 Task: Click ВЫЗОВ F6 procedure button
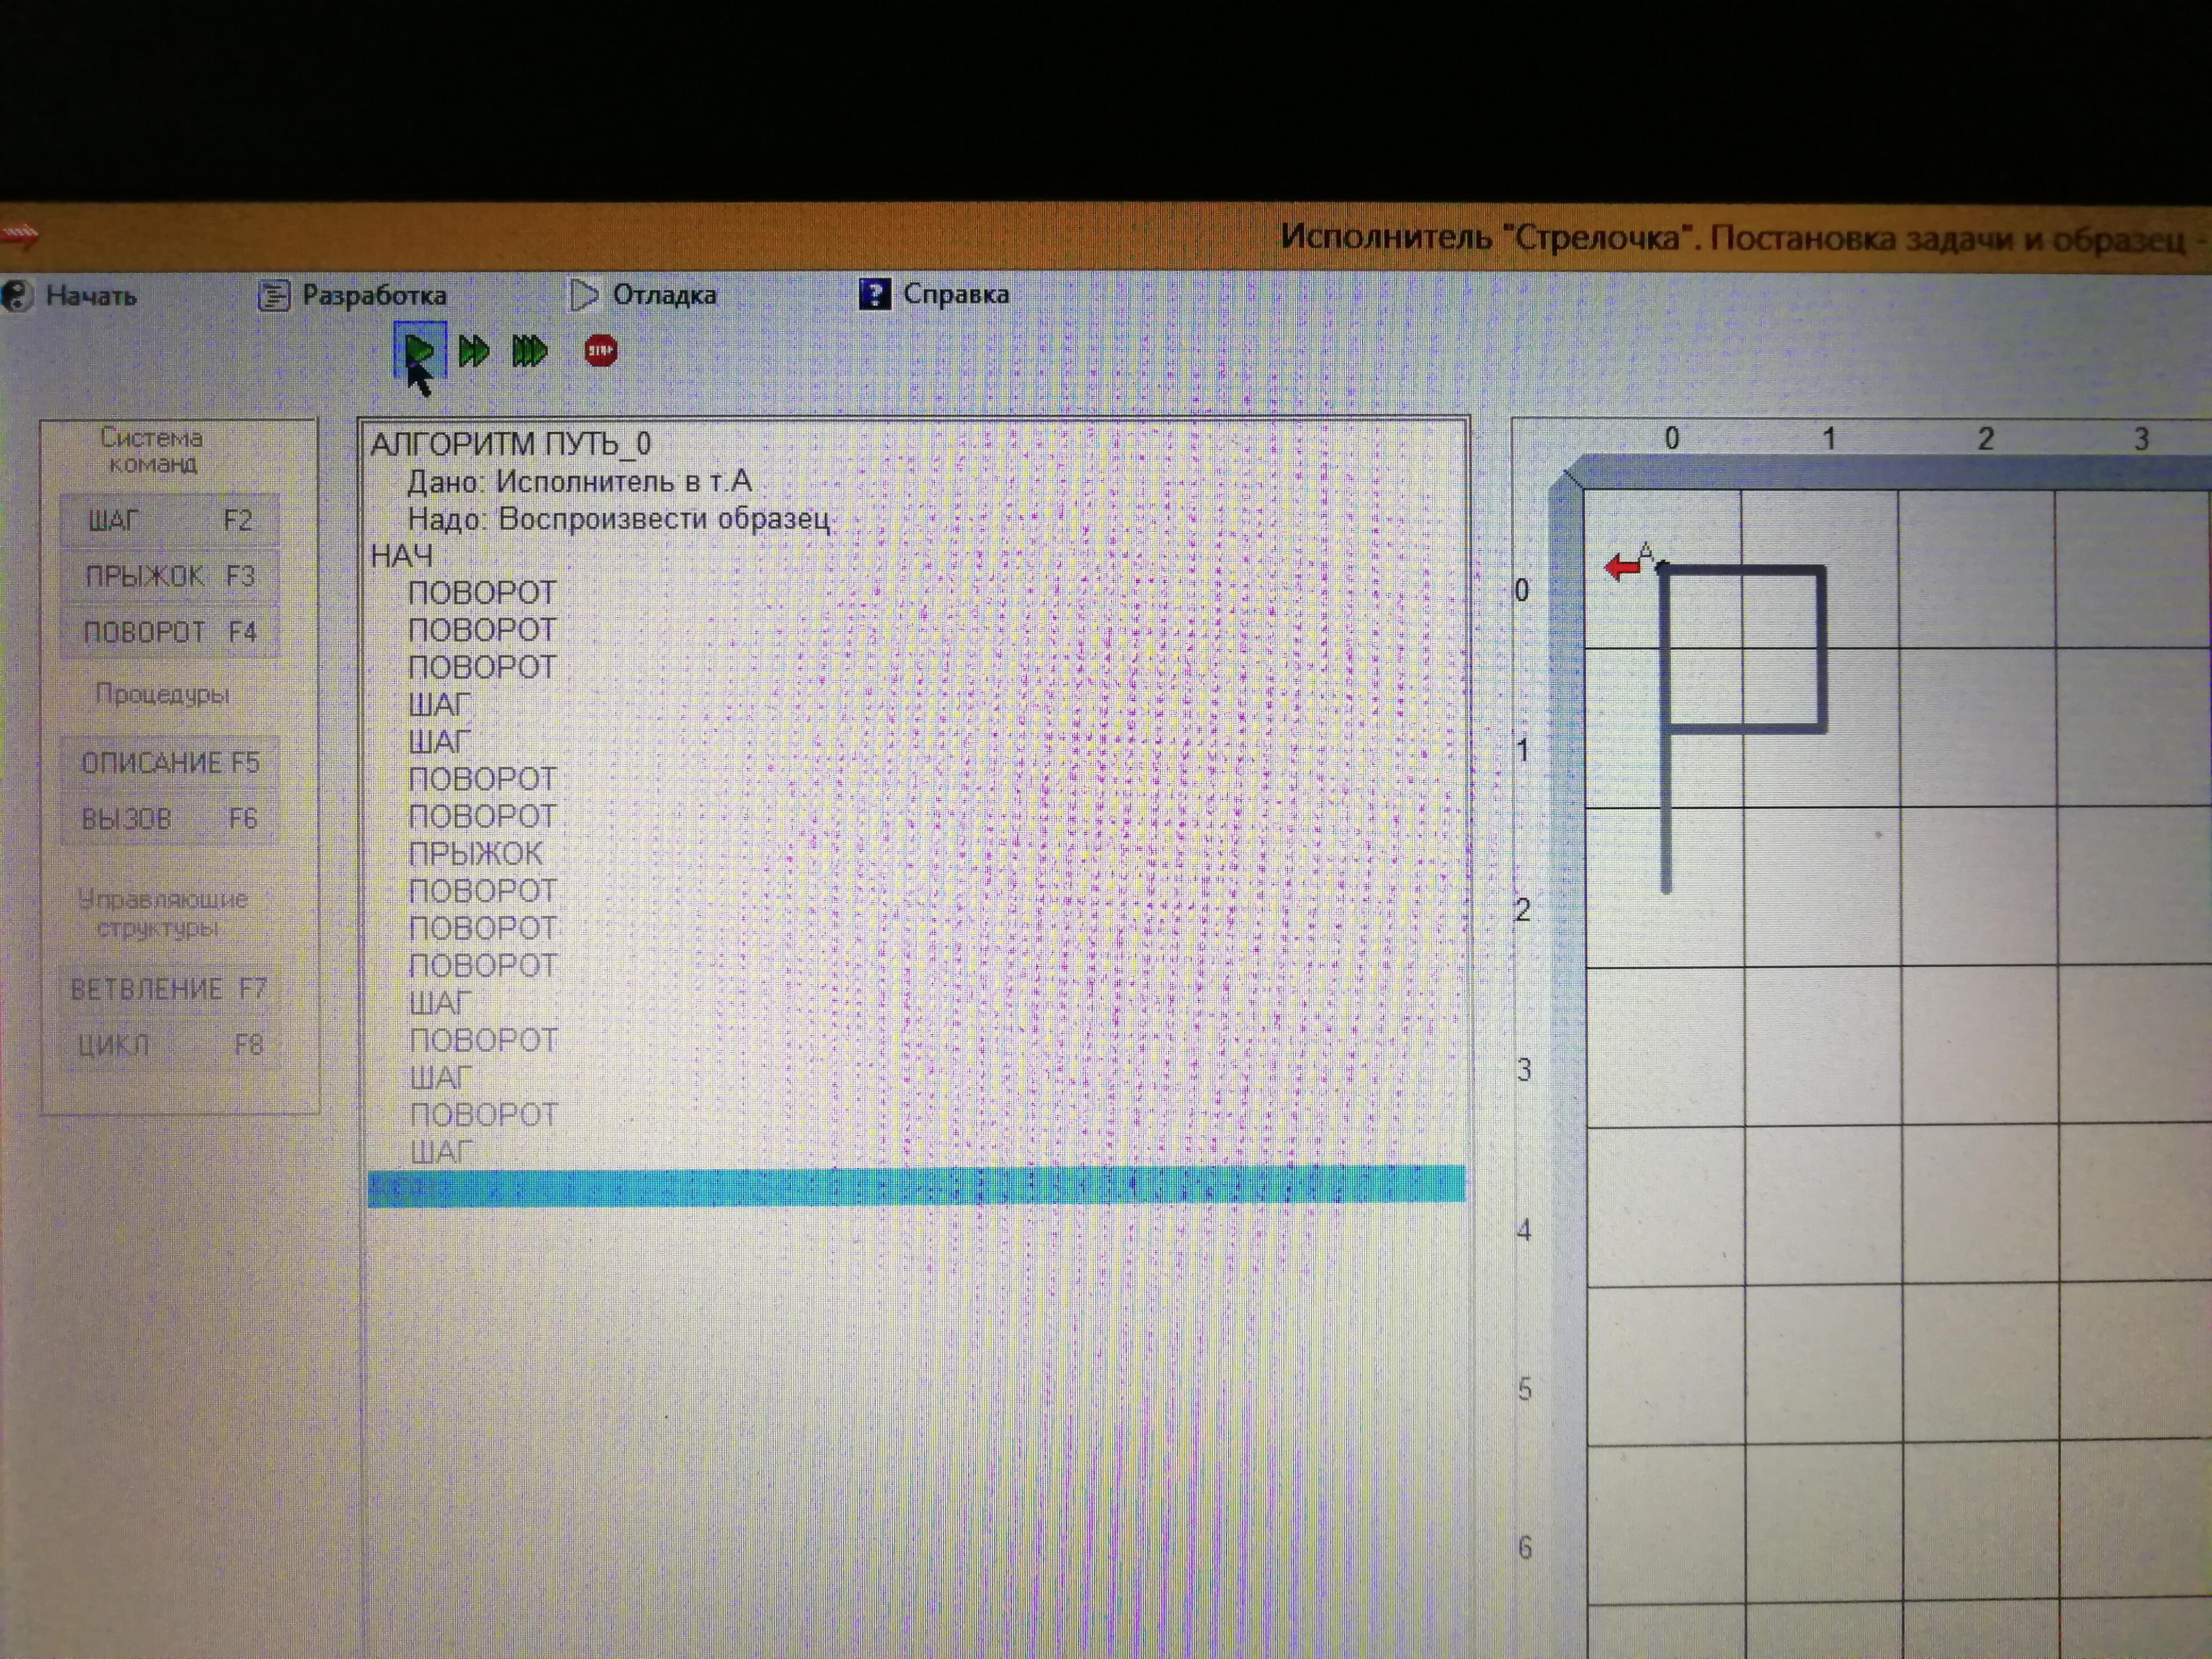(169, 819)
